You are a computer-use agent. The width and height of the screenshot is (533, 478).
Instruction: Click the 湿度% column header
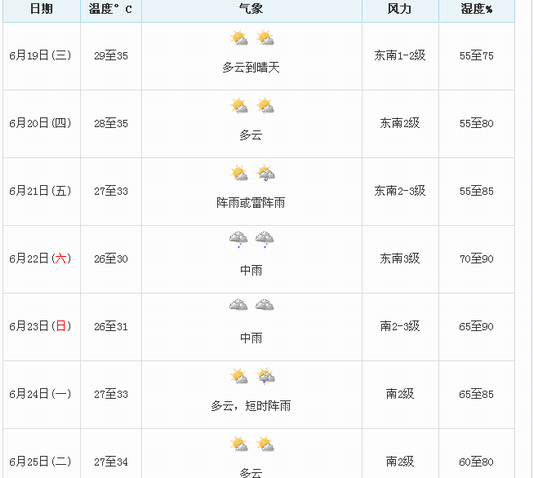[x=477, y=9]
